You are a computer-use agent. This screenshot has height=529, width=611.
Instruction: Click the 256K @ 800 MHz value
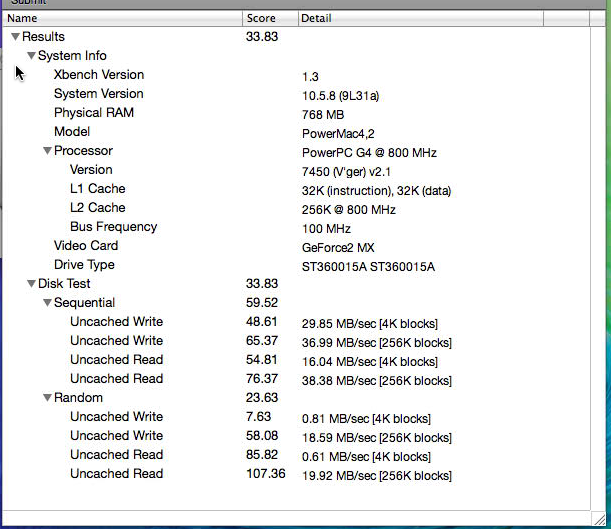click(349, 210)
